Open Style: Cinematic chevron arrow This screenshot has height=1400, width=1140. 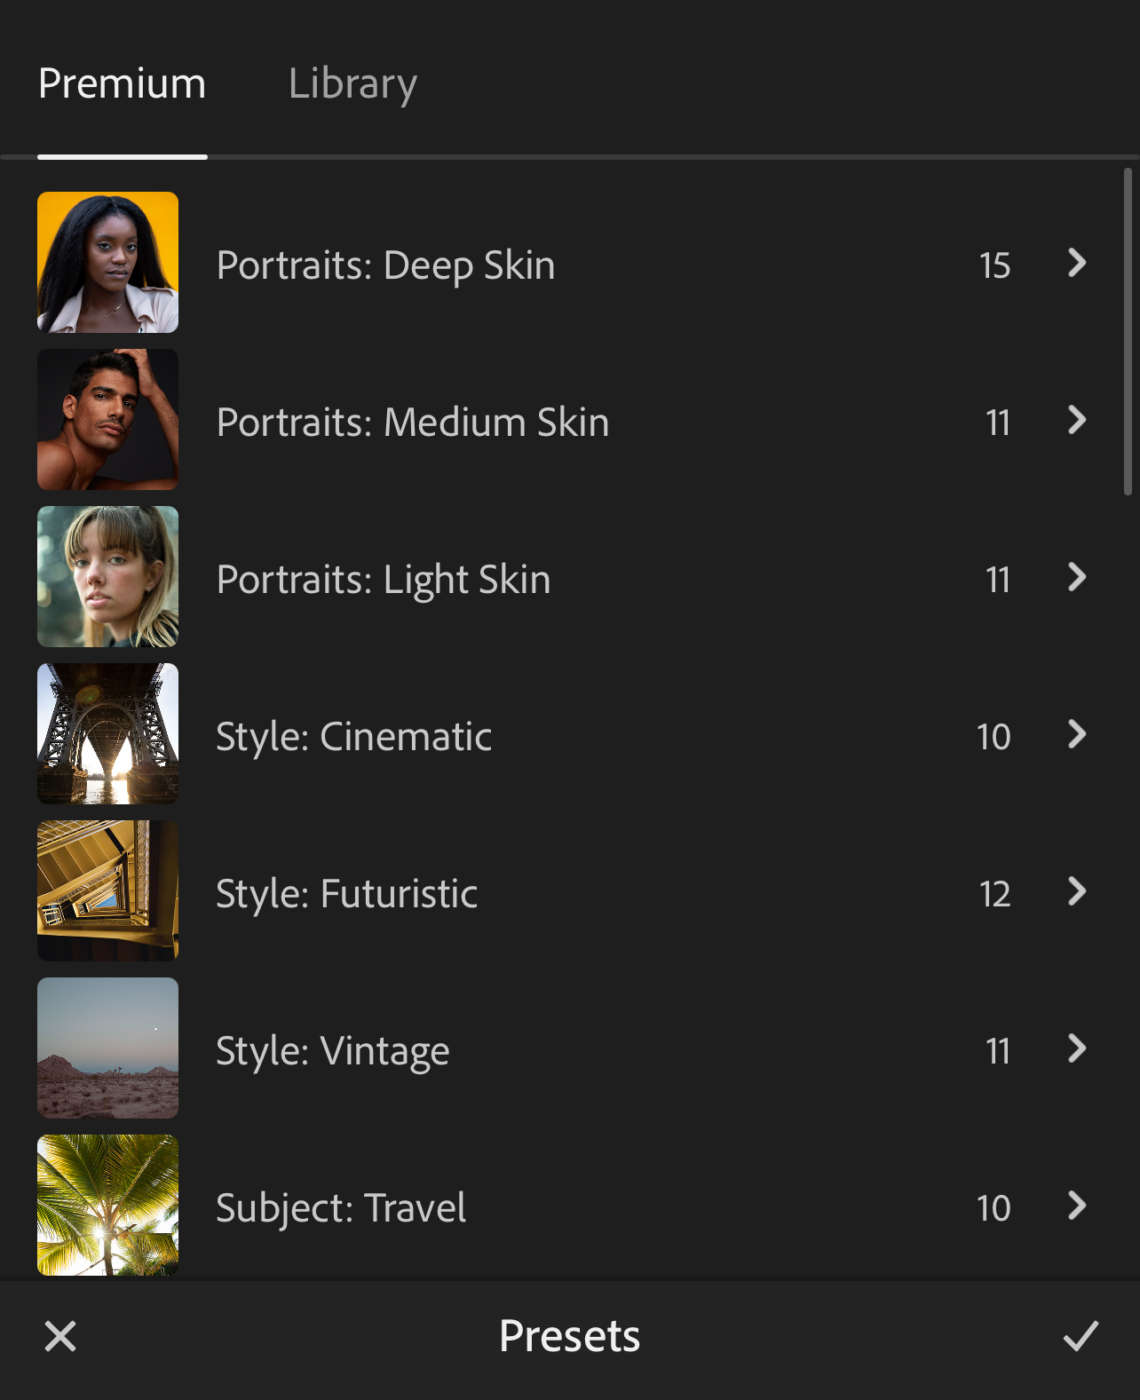coord(1076,734)
